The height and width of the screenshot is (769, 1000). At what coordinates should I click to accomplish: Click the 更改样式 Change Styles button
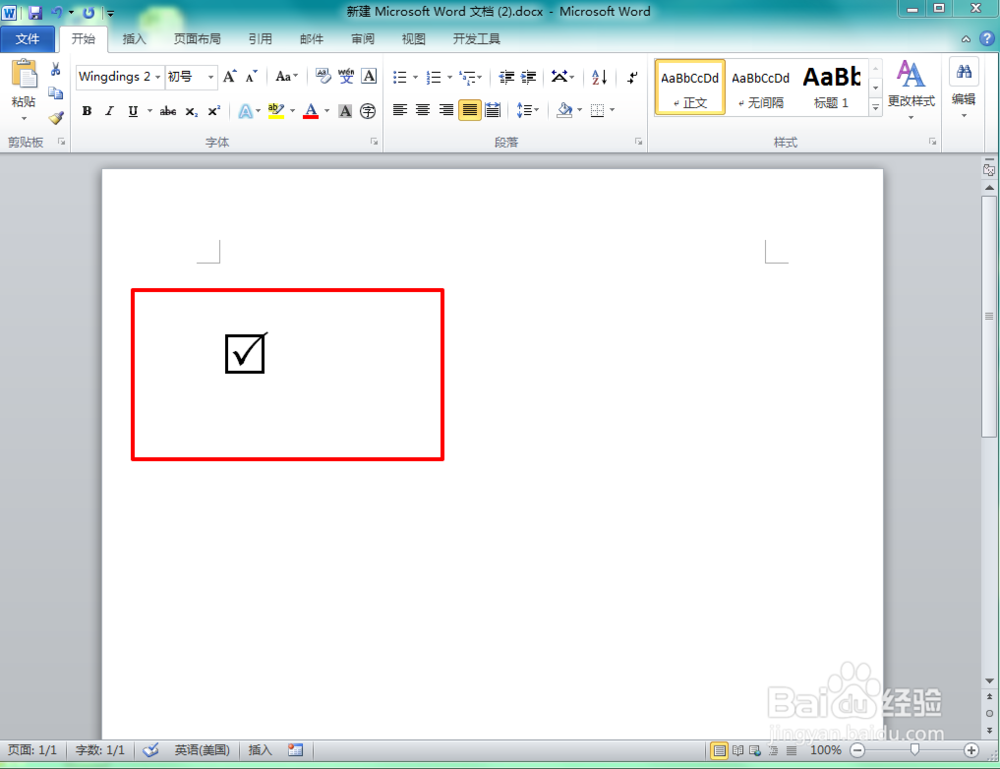tap(911, 89)
